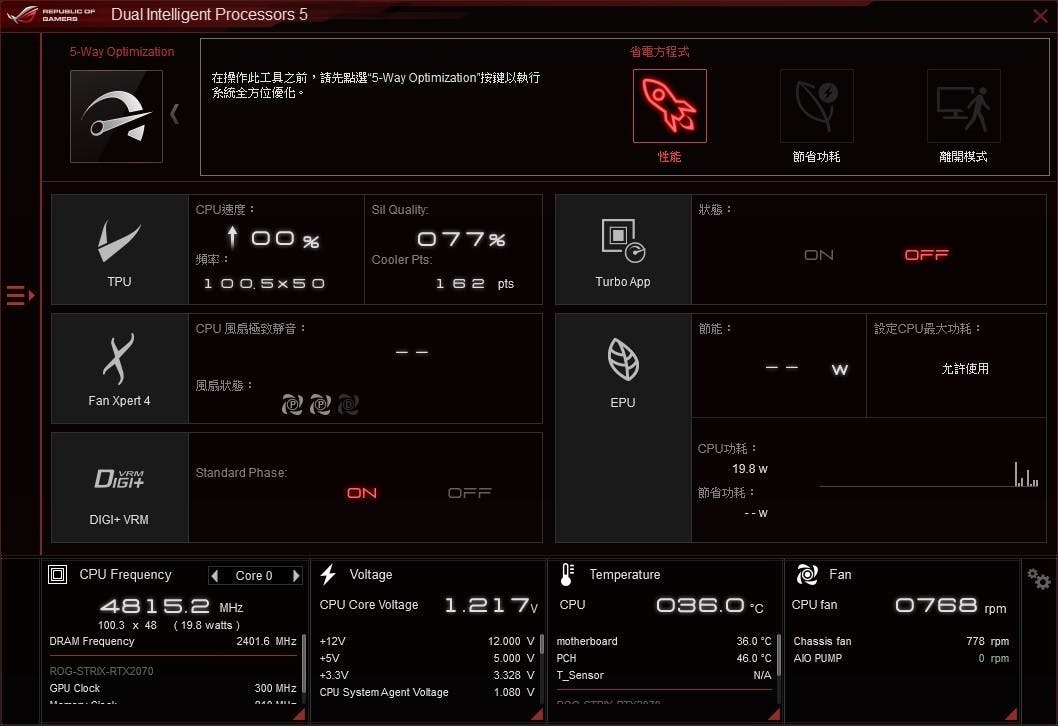Click the AIO PUMP 0 rpm row

coord(901,658)
